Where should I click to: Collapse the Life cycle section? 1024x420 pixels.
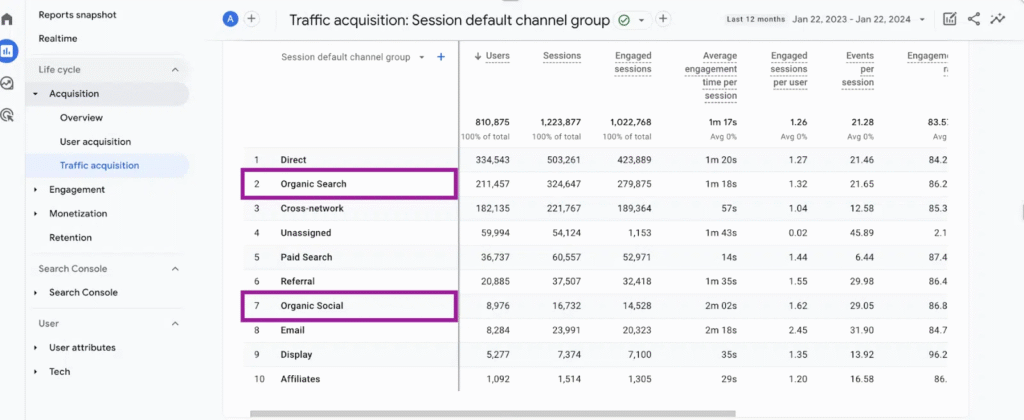[x=175, y=70]
